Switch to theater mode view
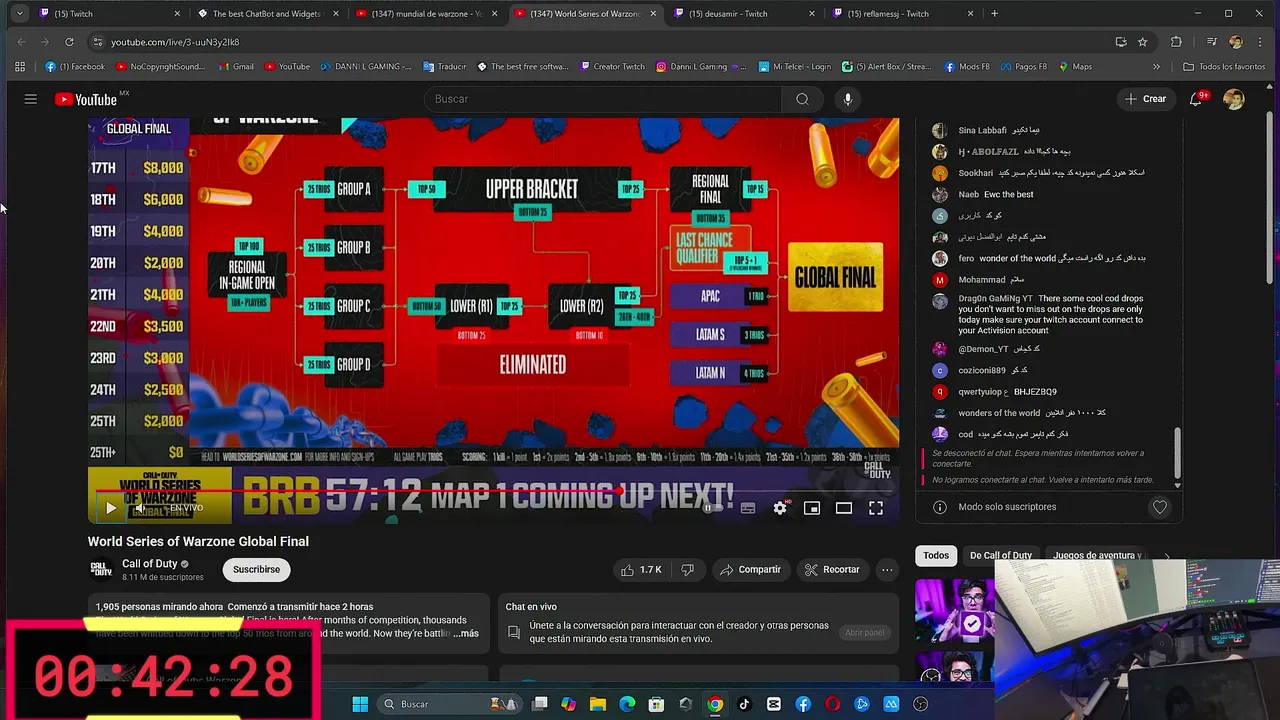Screen dimensions: 1280x720 [x=844, y=508]
